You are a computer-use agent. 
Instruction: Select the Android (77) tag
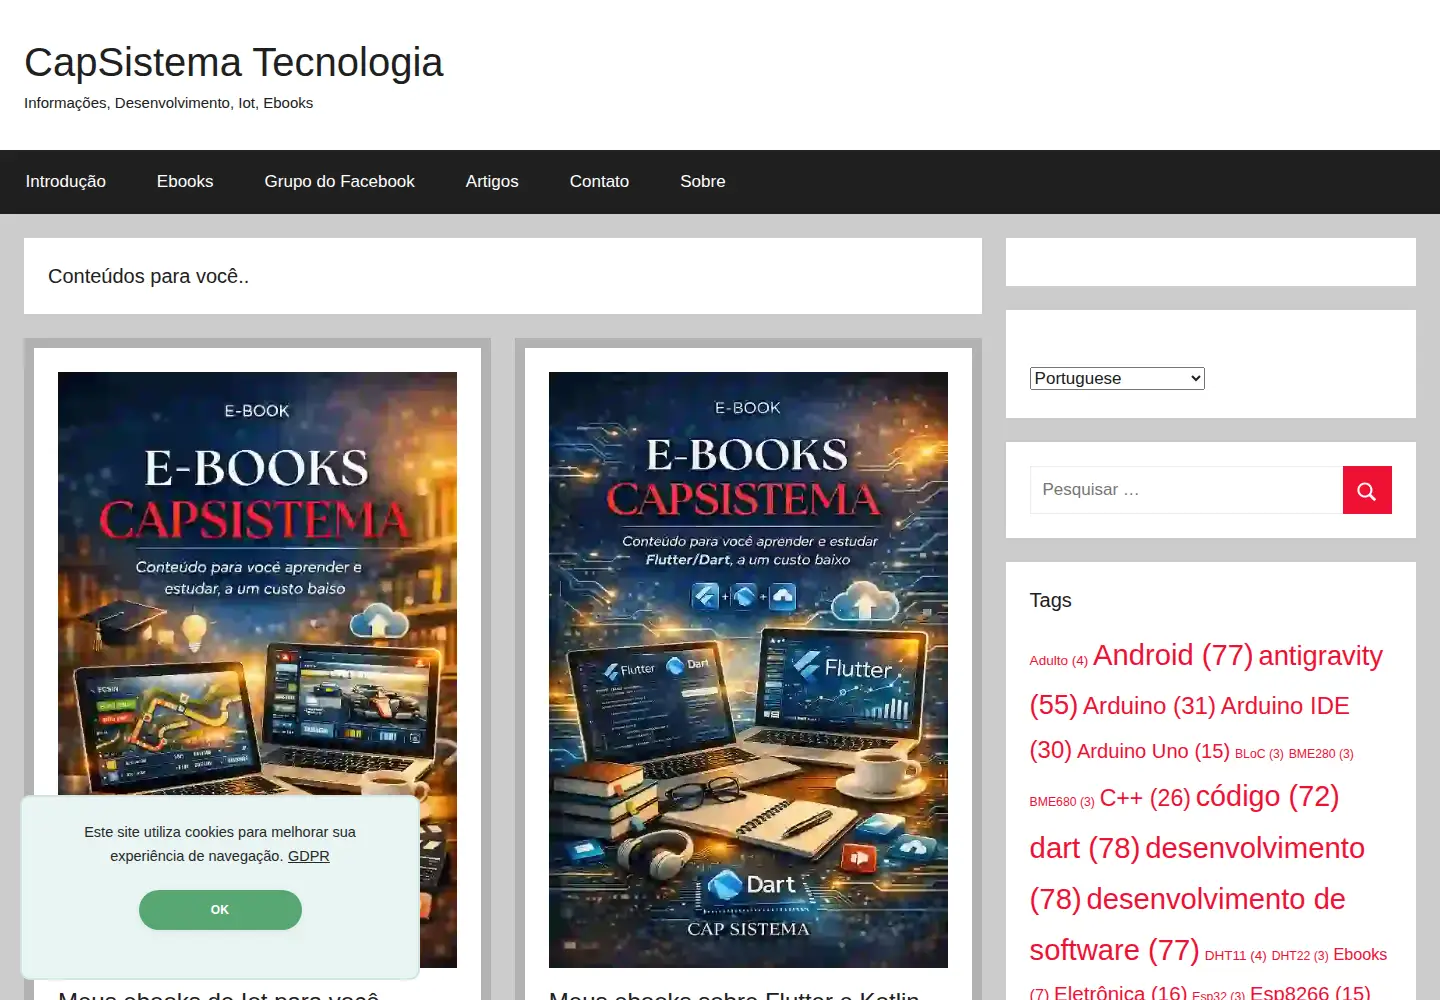(x=1173, y=655)
